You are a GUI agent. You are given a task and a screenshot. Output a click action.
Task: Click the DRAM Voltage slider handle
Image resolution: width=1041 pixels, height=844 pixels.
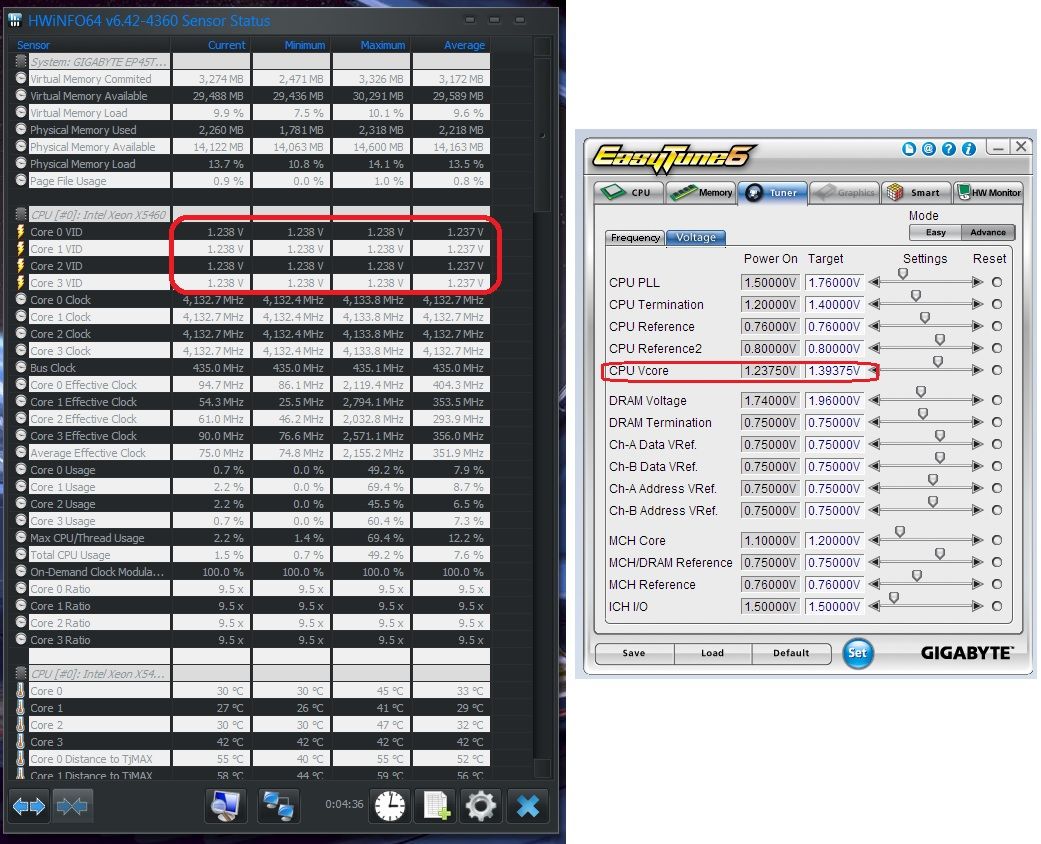point(921,392)
